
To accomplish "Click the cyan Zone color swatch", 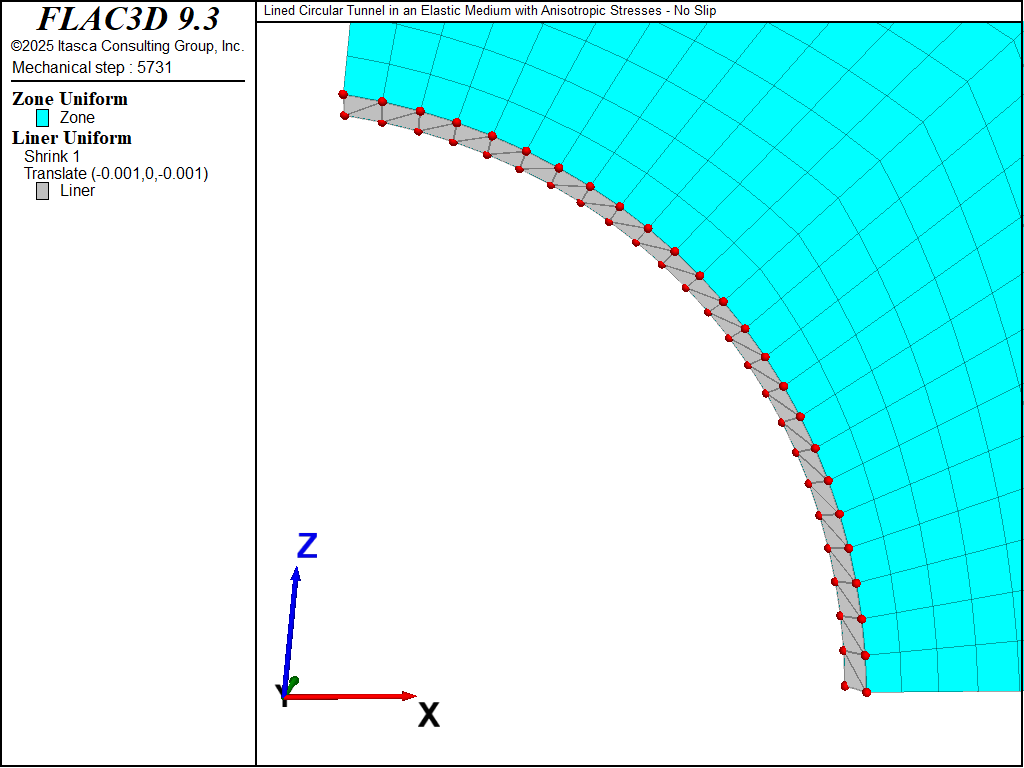I will point(43,118).
